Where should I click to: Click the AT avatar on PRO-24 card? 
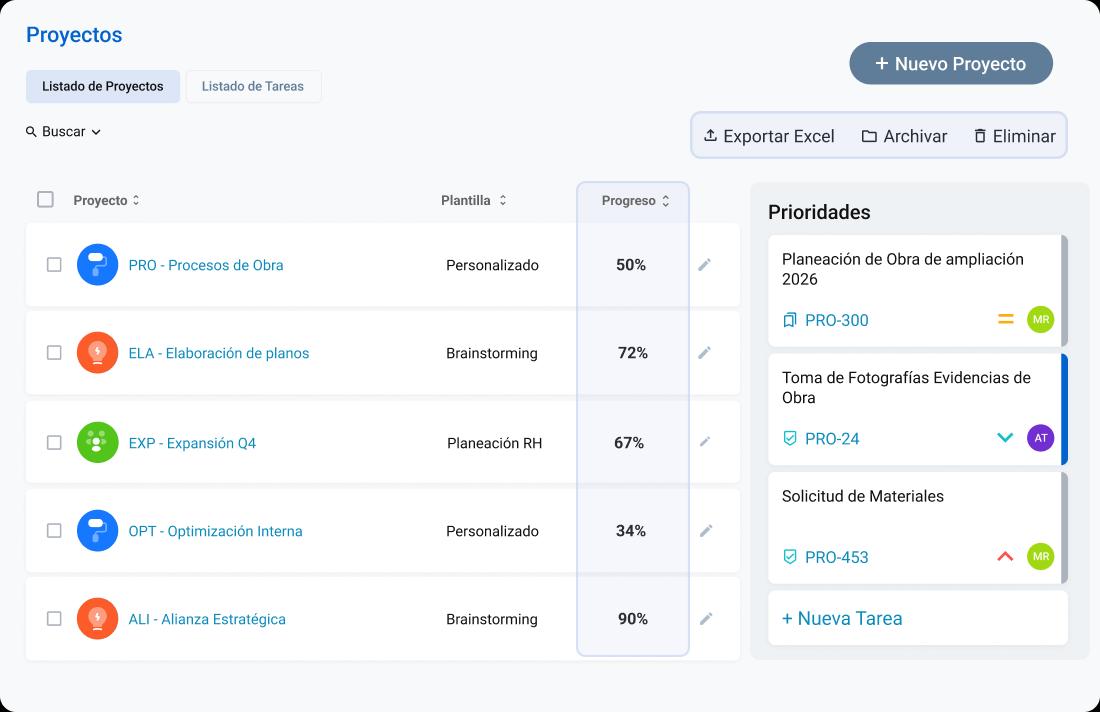pyautogui.click(x=1040, y=438)
